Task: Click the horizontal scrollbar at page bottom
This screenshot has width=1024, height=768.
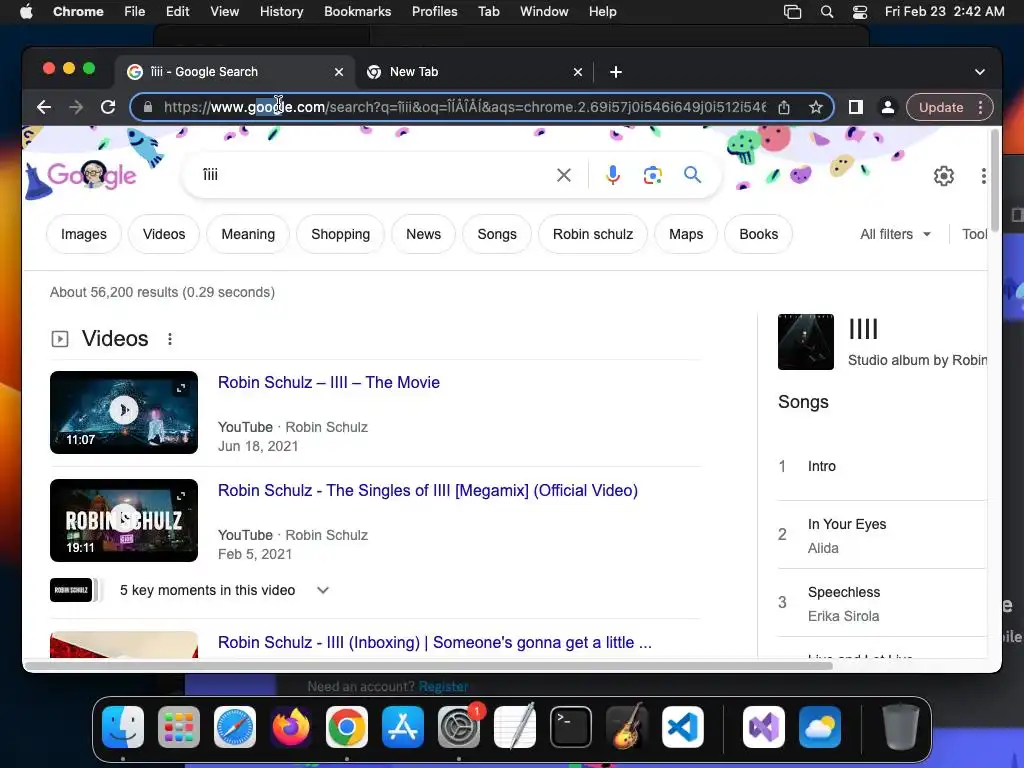Action: pyautogui.click(x=429, y=666)
